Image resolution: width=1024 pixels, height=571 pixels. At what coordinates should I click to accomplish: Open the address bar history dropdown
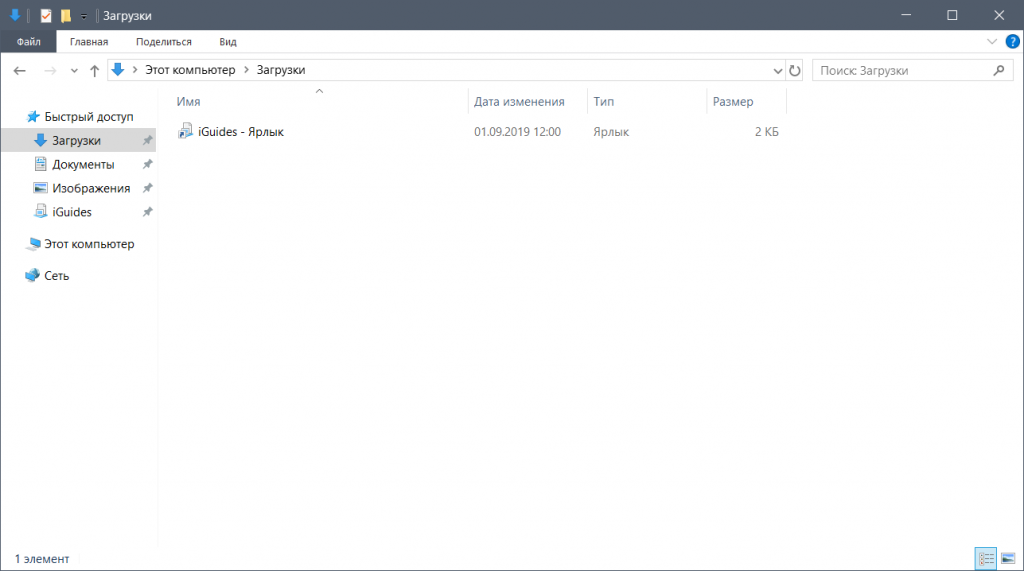coord(779,71)
